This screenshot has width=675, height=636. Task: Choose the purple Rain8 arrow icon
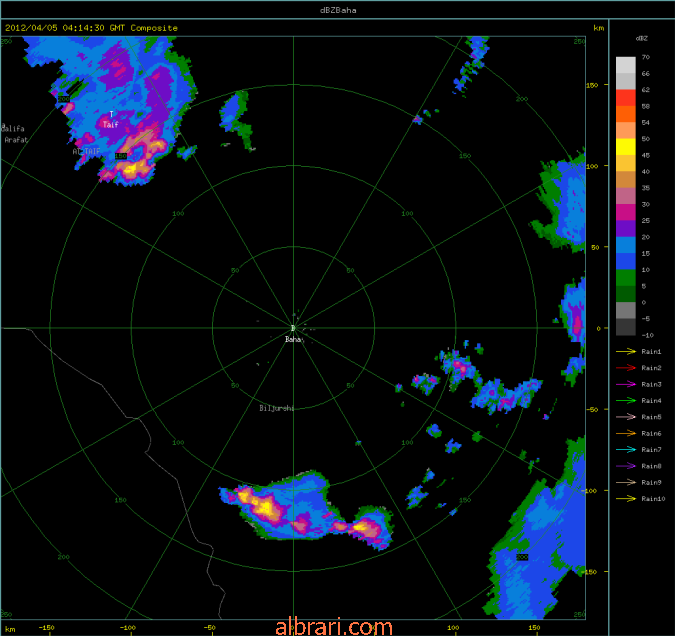pyautogui.click(x=626, y=466)
